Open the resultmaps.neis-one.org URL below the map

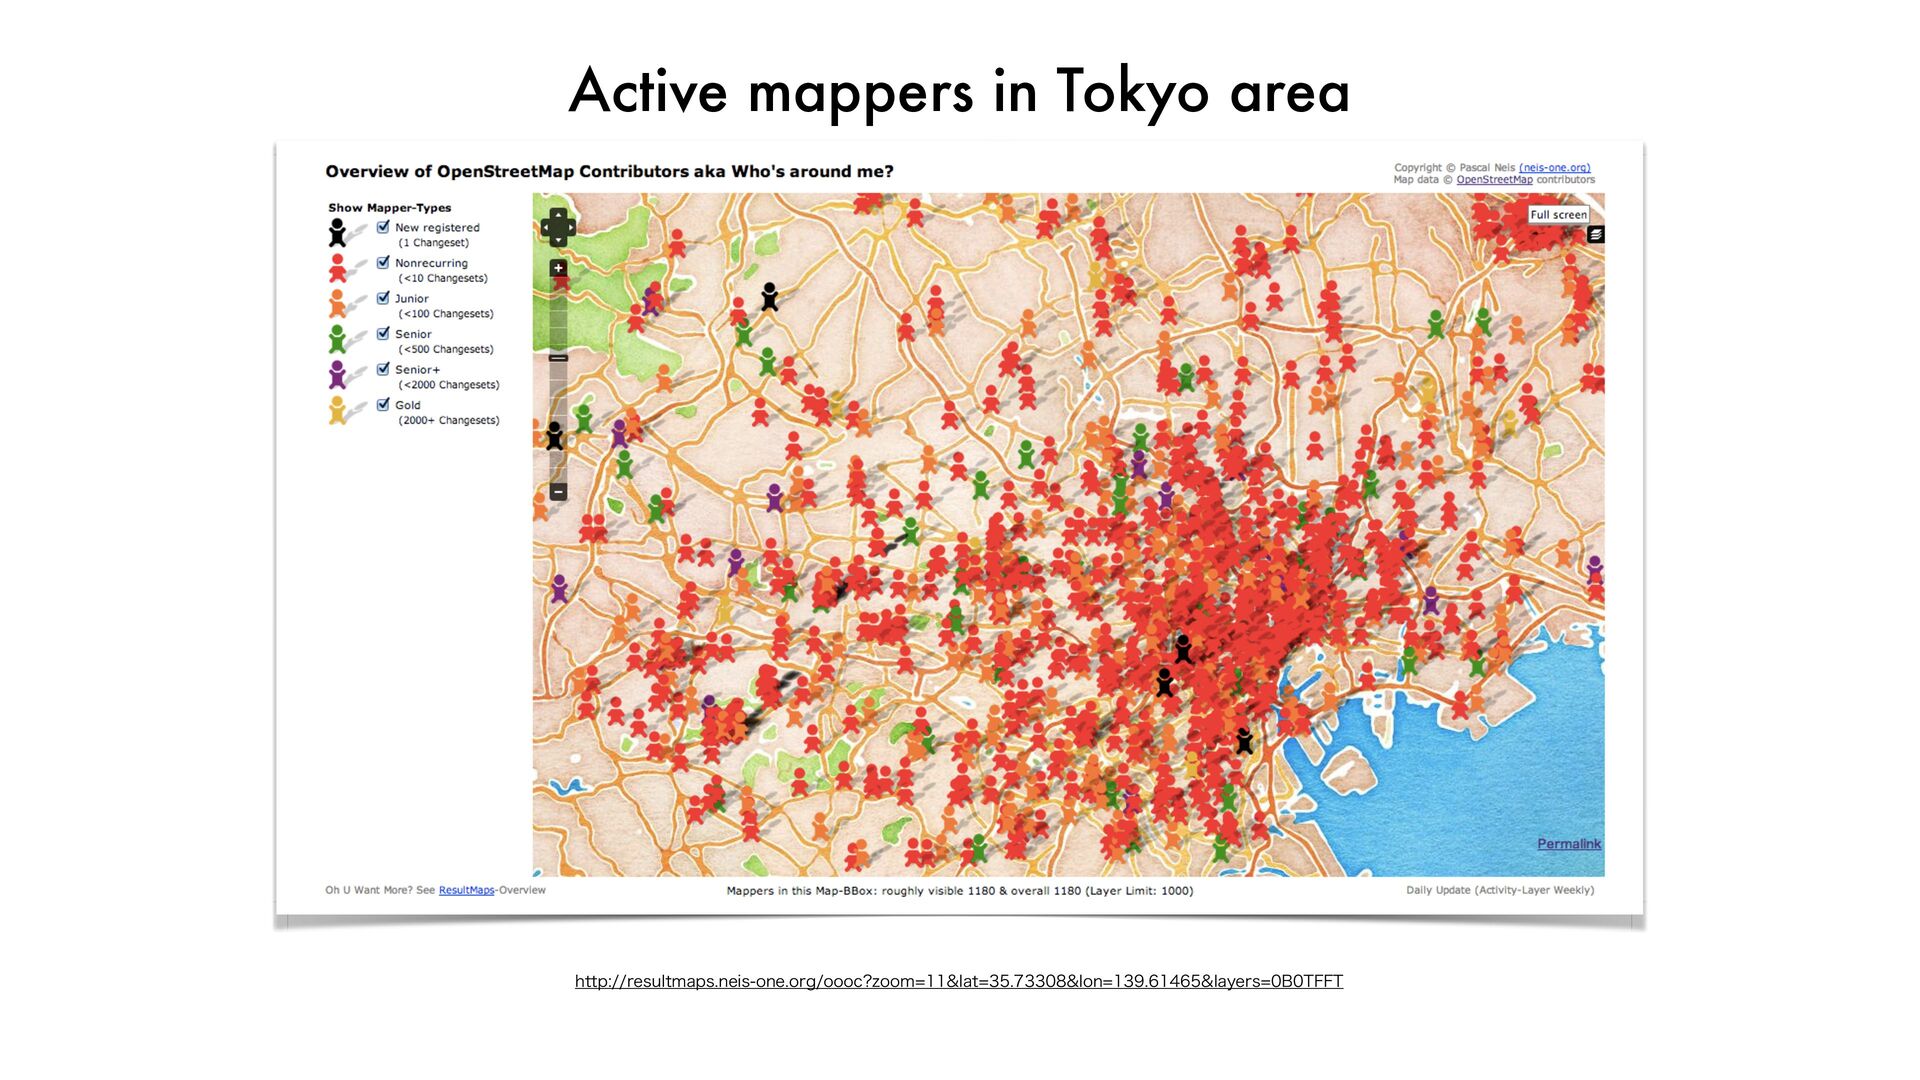coord(958,981)
